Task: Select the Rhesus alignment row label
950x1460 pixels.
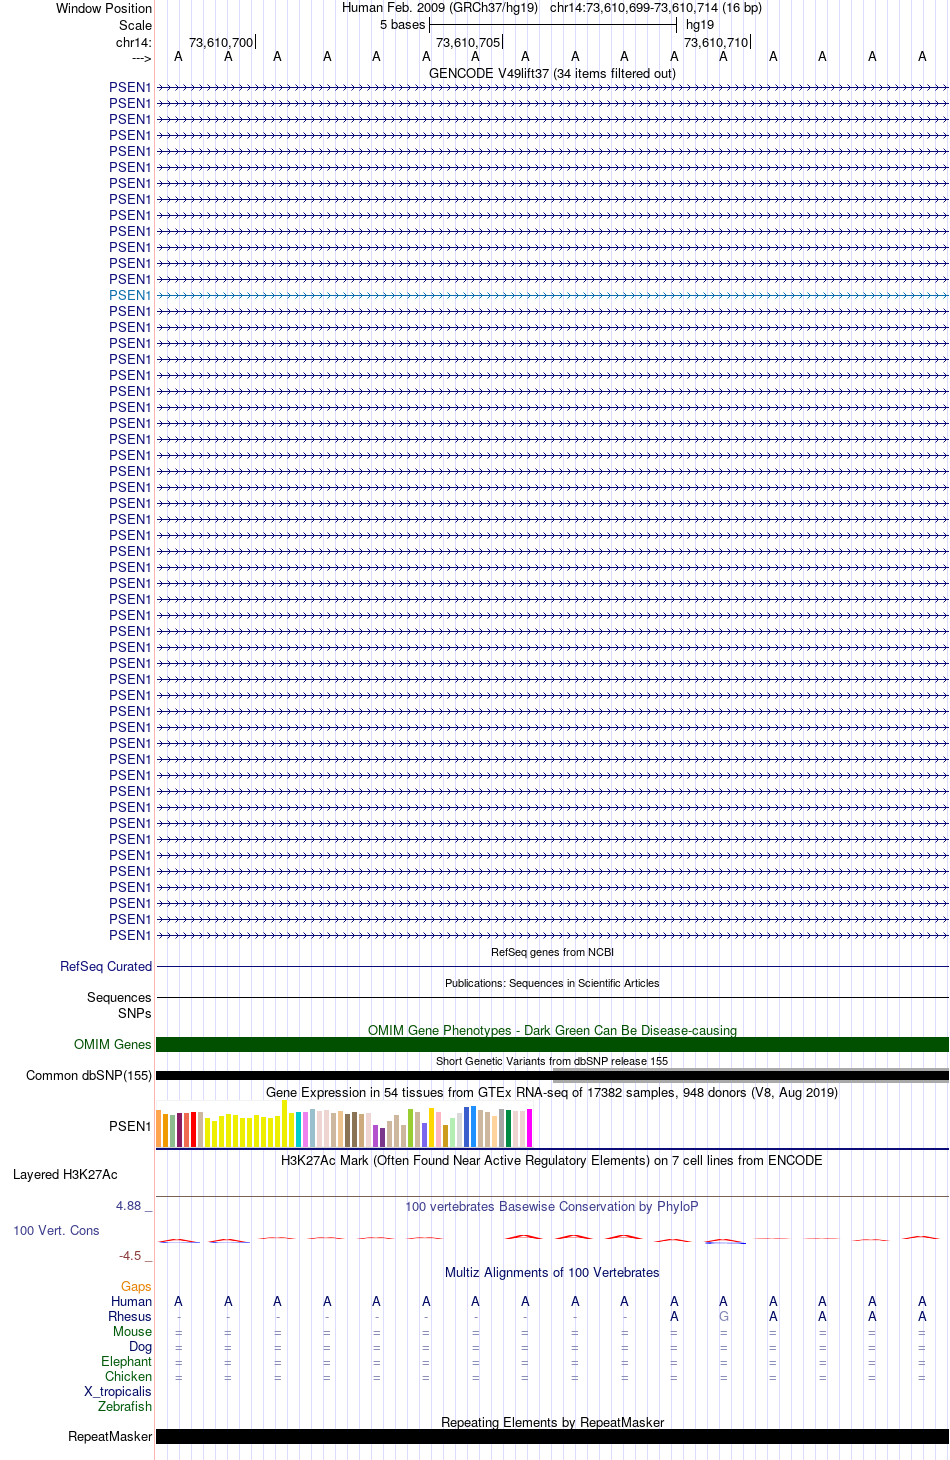Action: point(130,1316)
